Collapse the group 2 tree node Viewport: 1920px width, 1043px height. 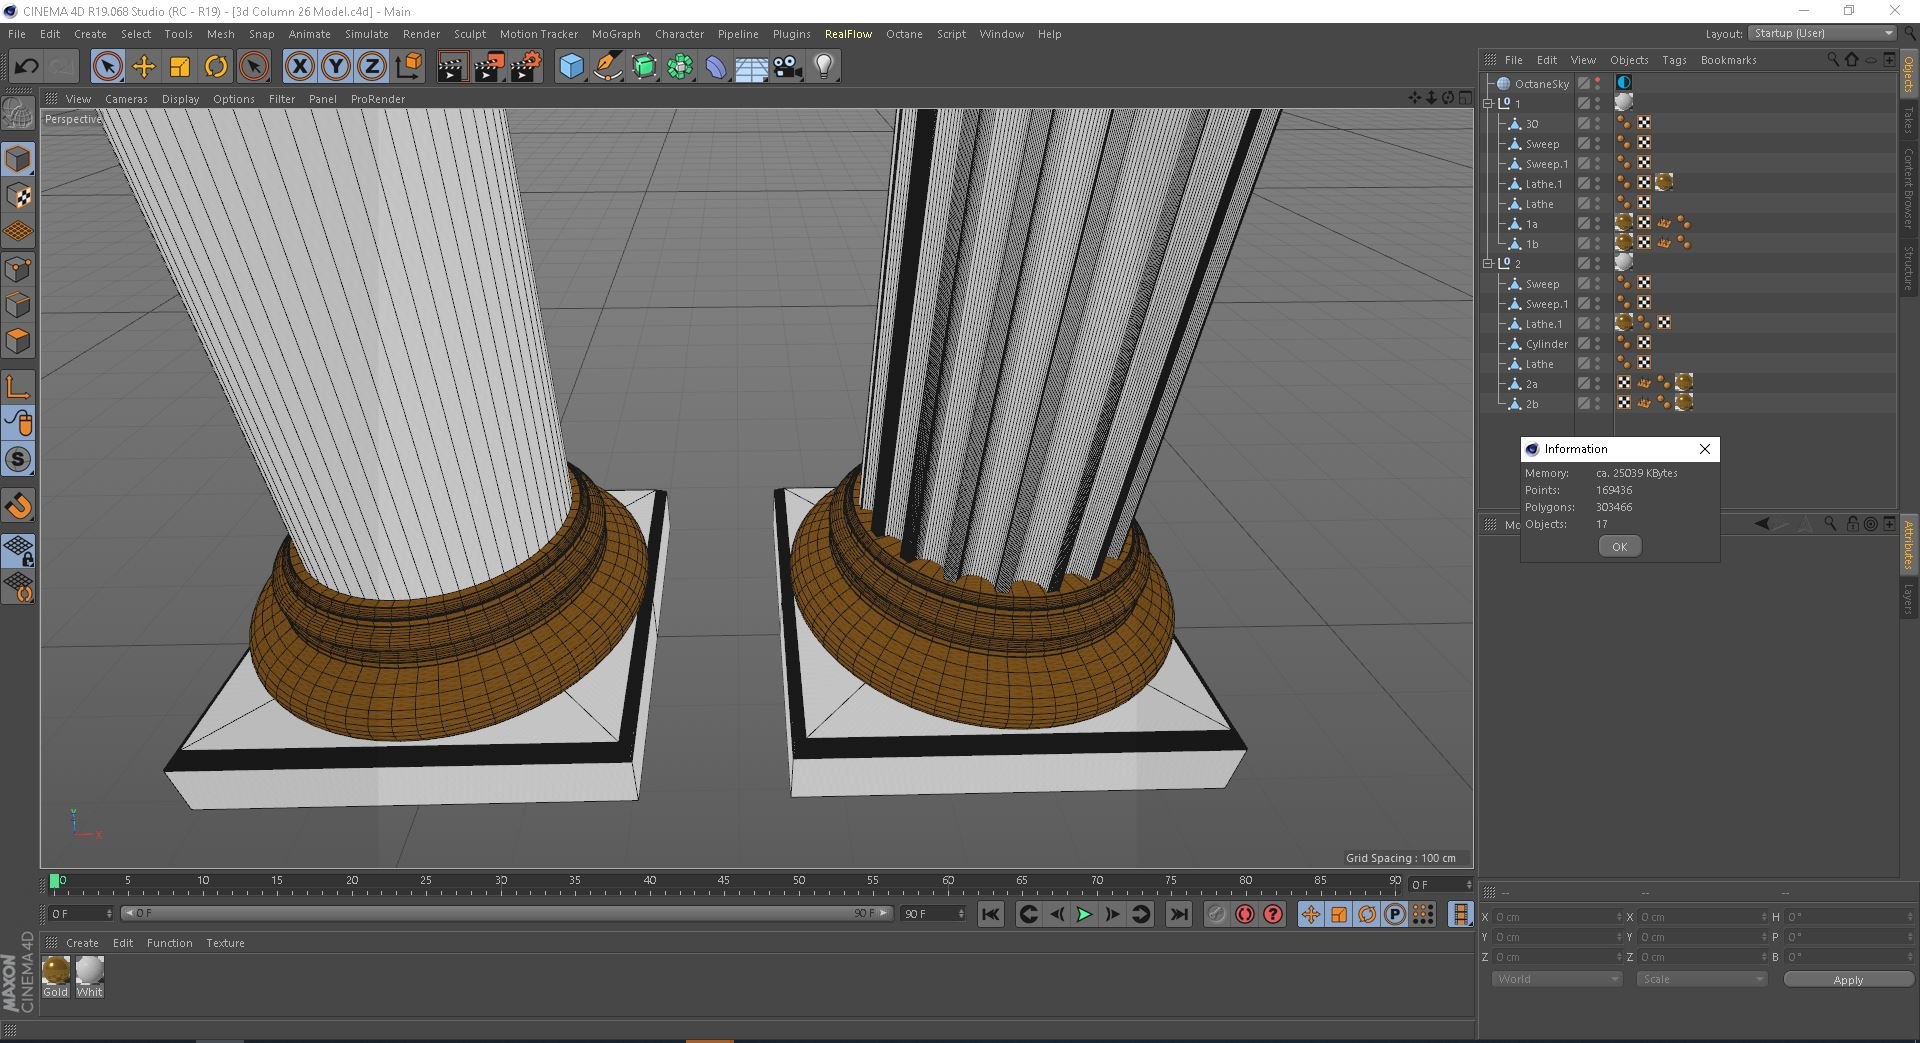point(1488,263)
